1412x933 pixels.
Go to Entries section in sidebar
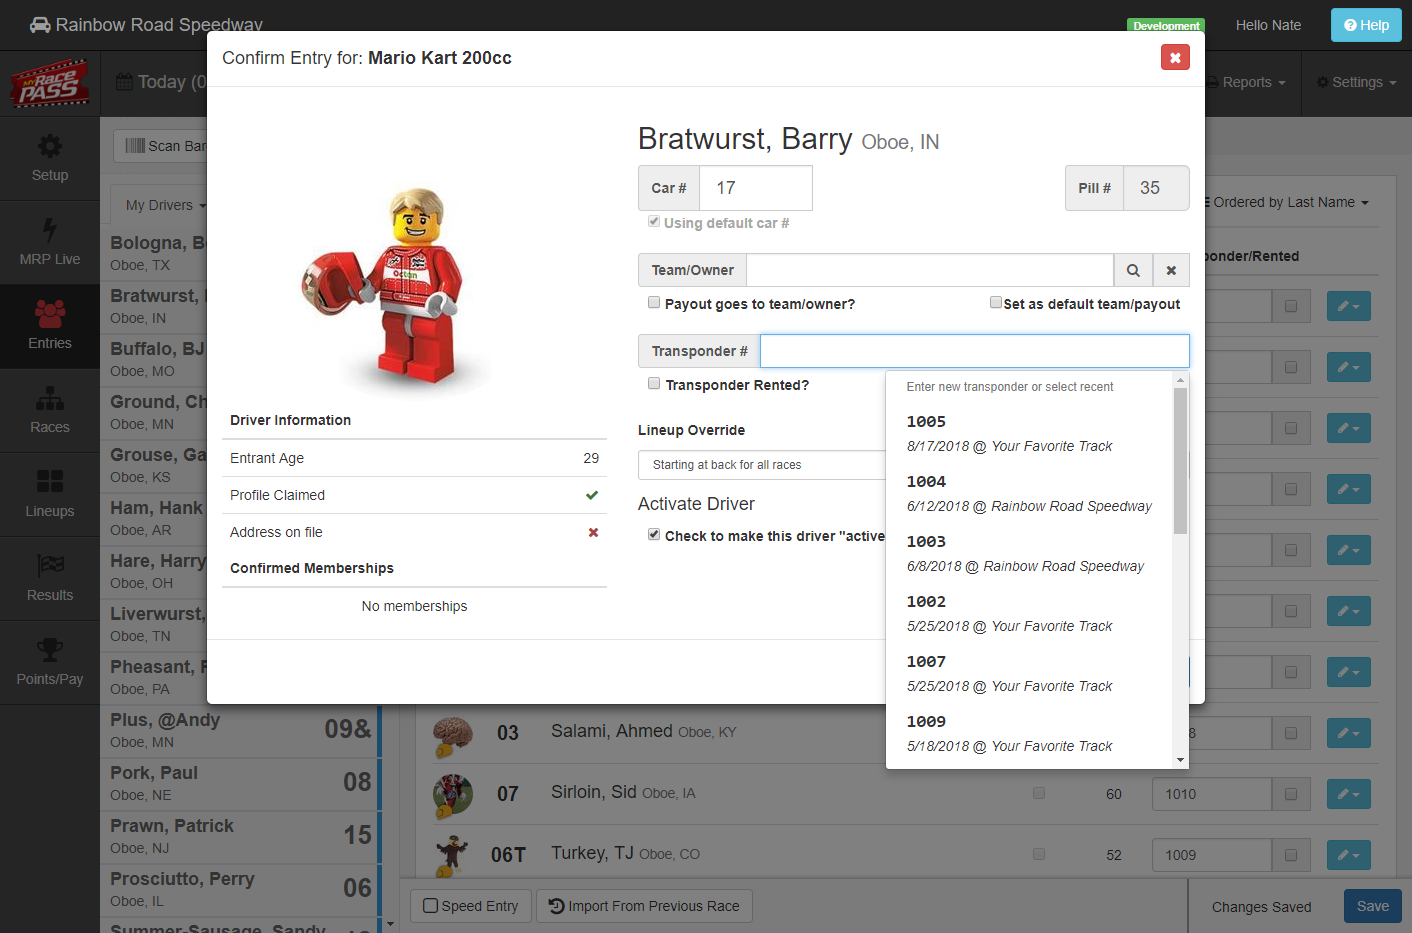50,327
